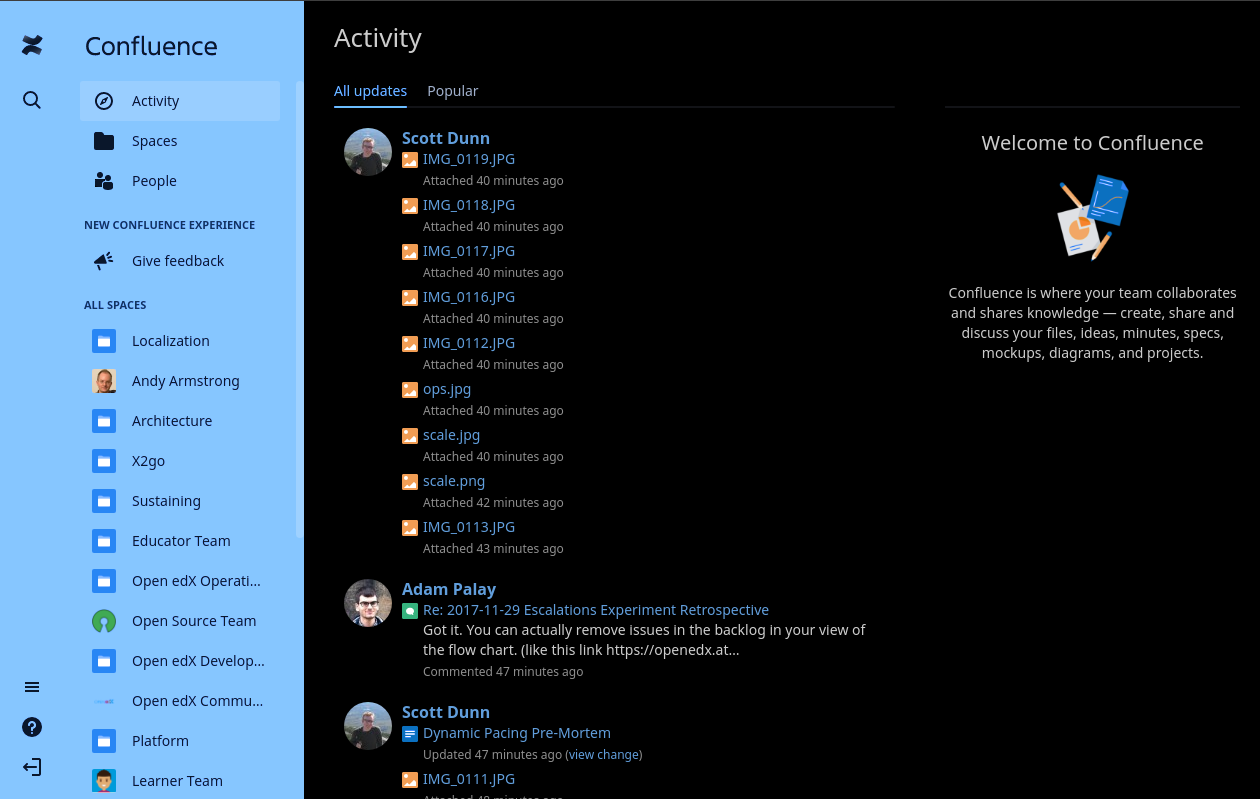Click Scott Dunn's top avatar photo
The image size is (1260, 799).
coord(368,152)
